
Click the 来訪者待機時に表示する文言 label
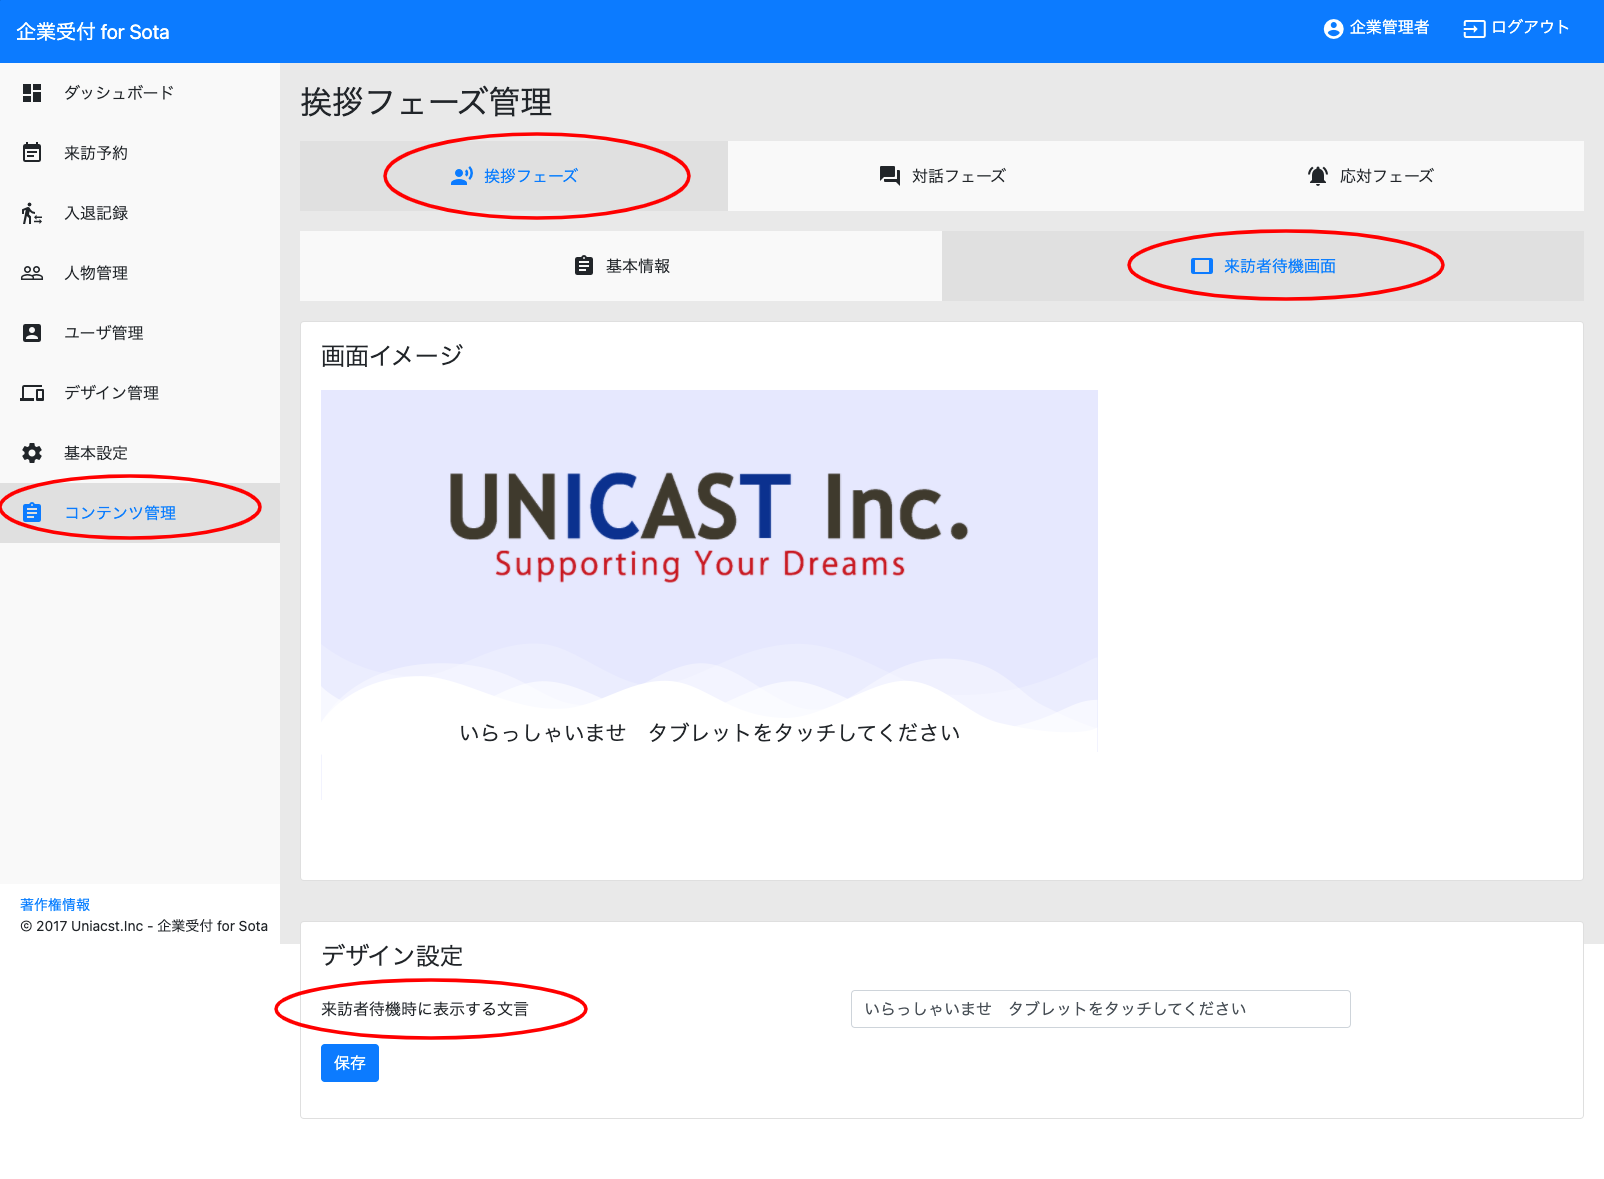425,1009
